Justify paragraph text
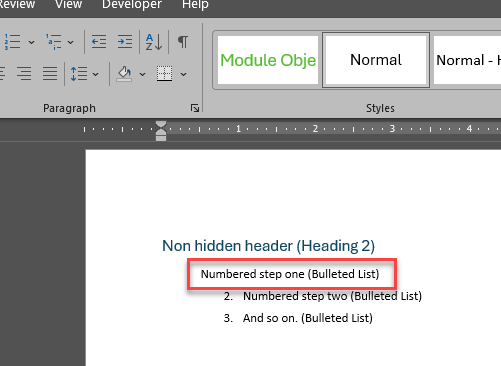The width and height of the screenshot is (501, 366). point(50,74)
